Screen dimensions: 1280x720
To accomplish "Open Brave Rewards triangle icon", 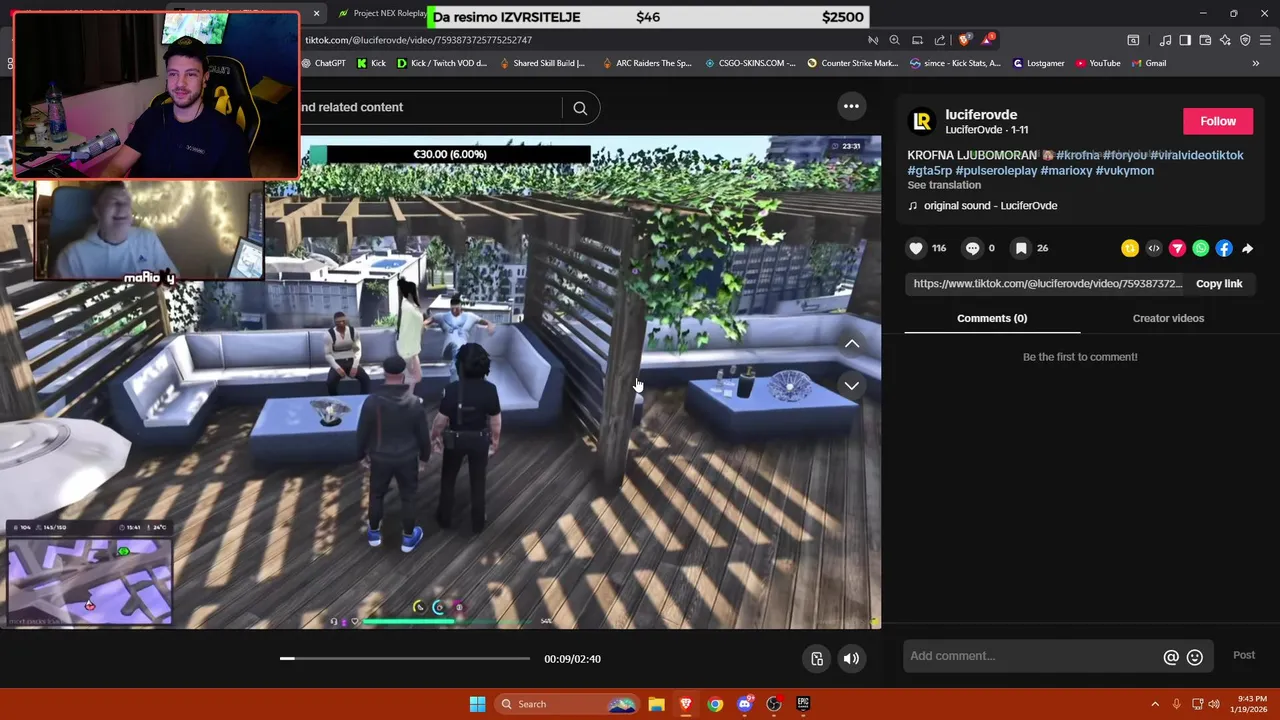I will coord(987,40).
